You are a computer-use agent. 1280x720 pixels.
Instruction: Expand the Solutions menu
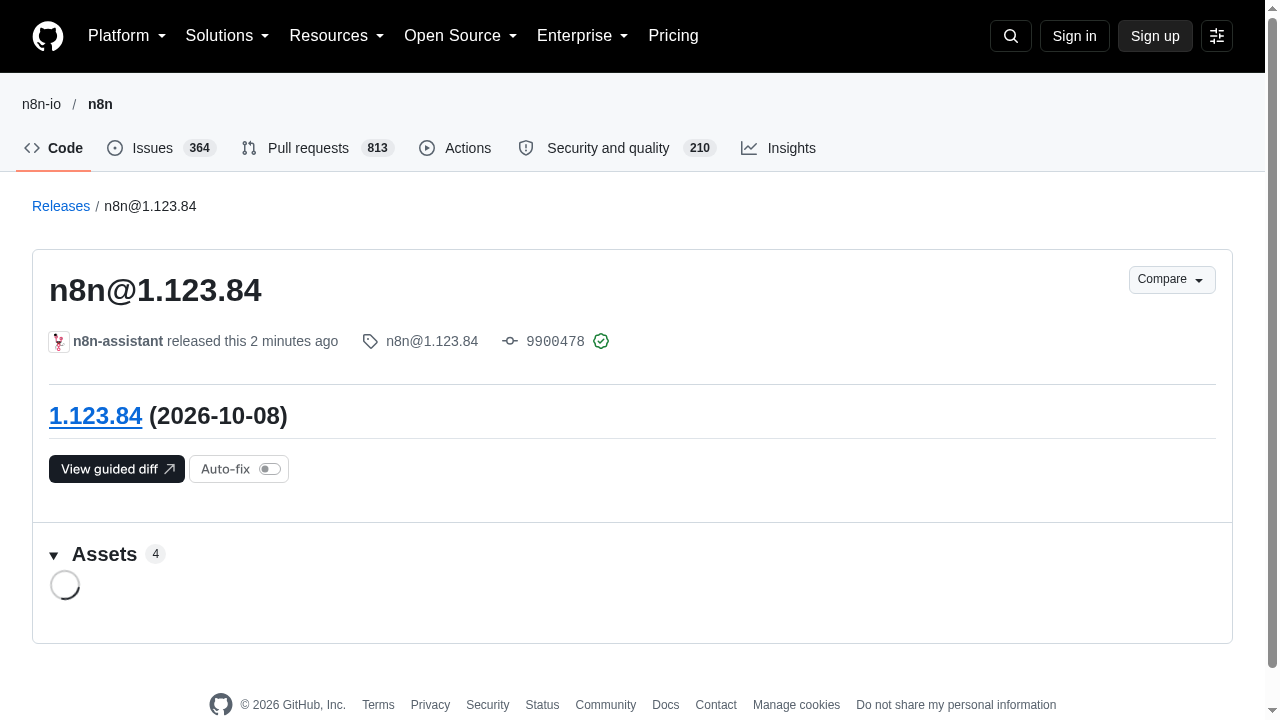pos(228,36)
